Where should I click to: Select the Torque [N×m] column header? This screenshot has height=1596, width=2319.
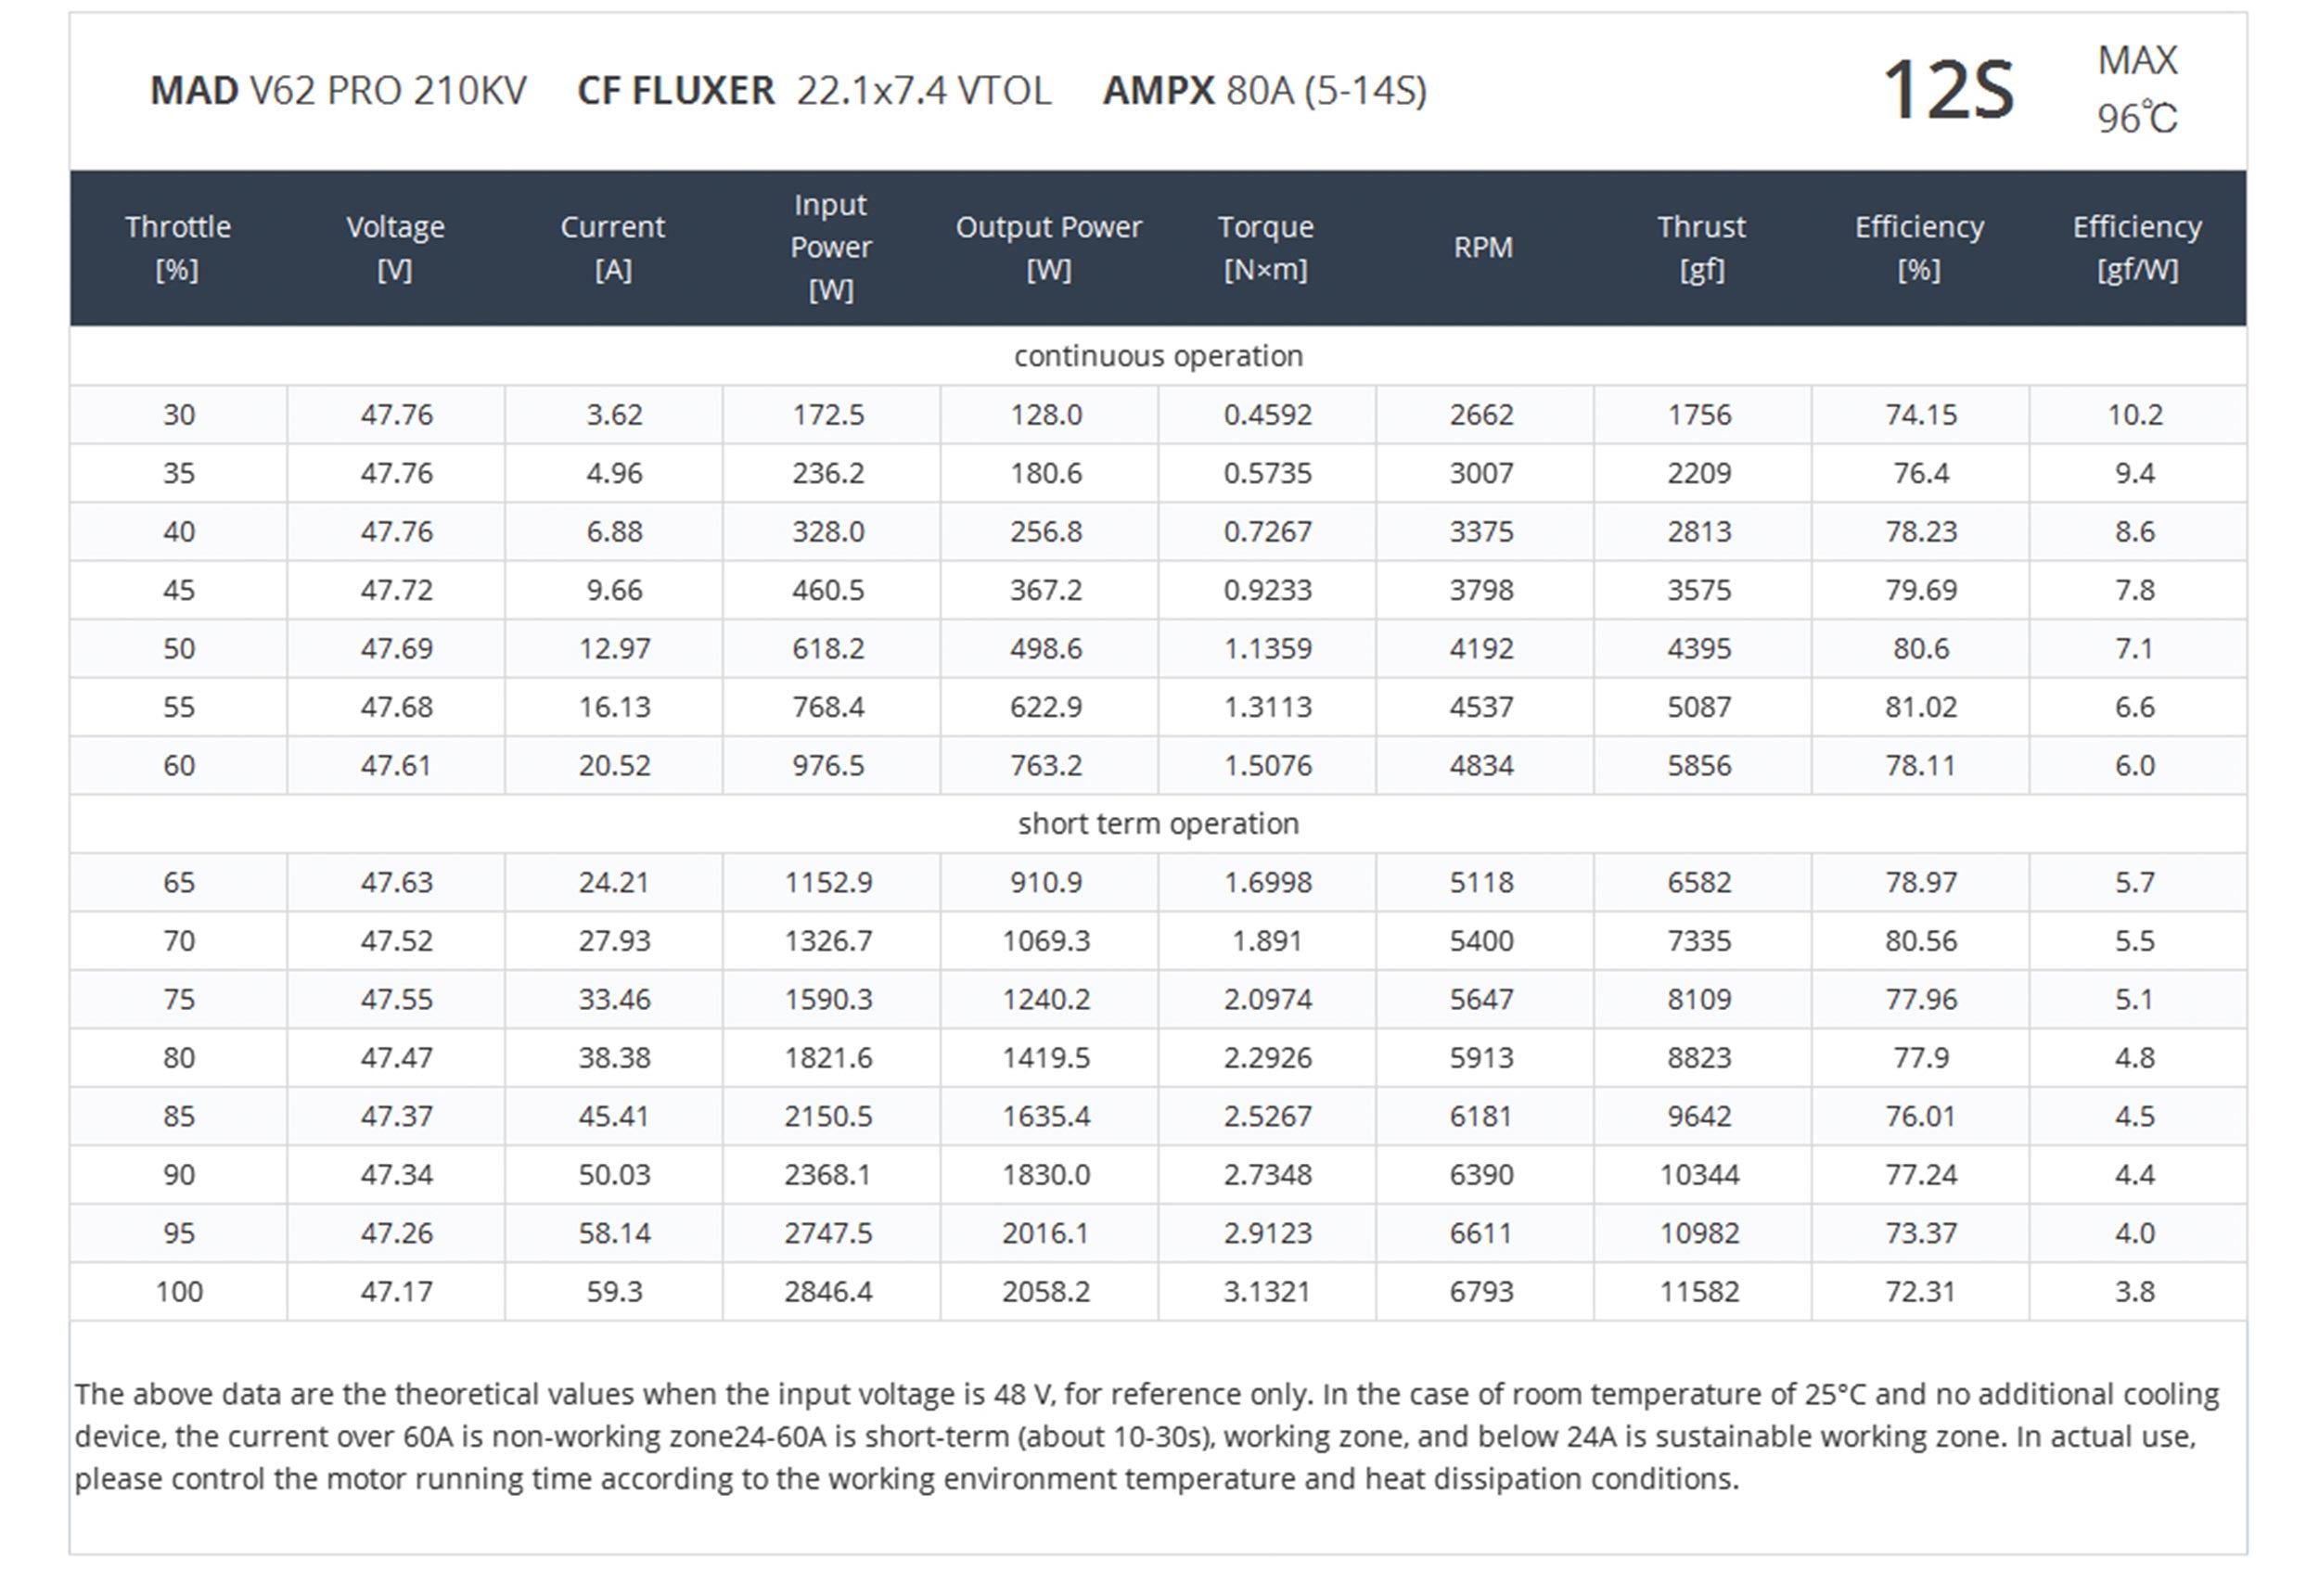(x=1265, y=248)
